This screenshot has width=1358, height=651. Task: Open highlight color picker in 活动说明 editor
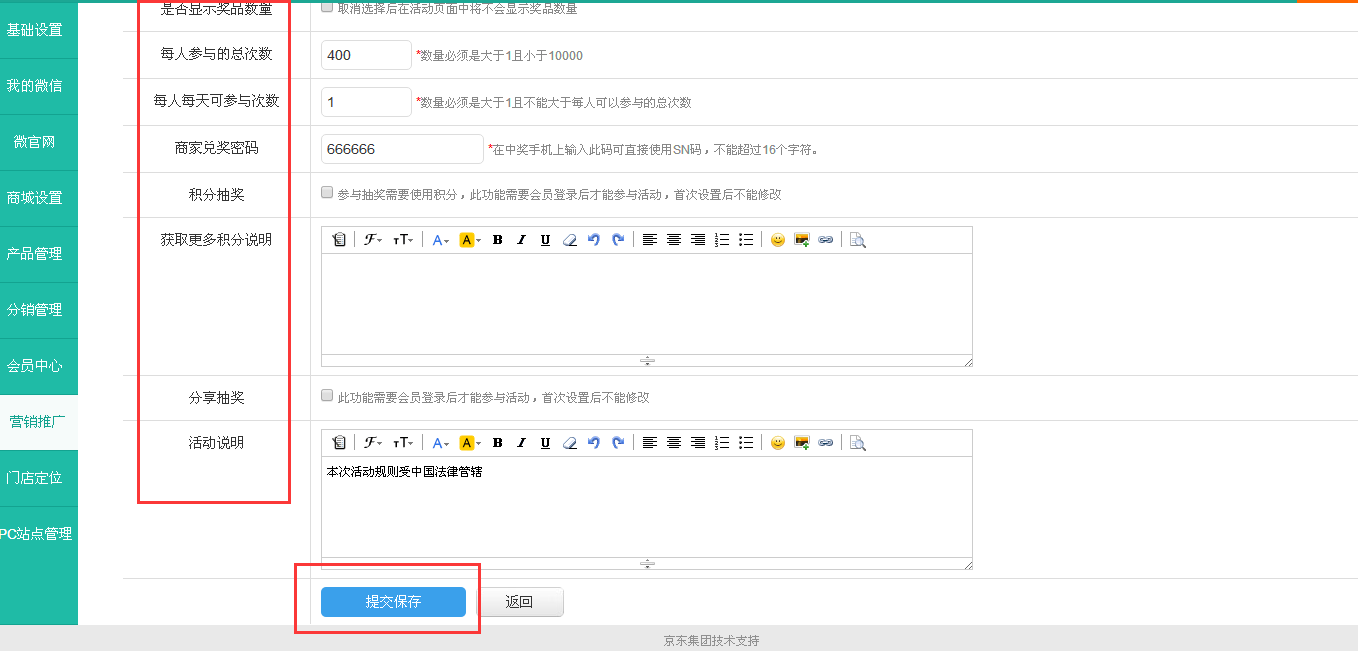point(469,443)
